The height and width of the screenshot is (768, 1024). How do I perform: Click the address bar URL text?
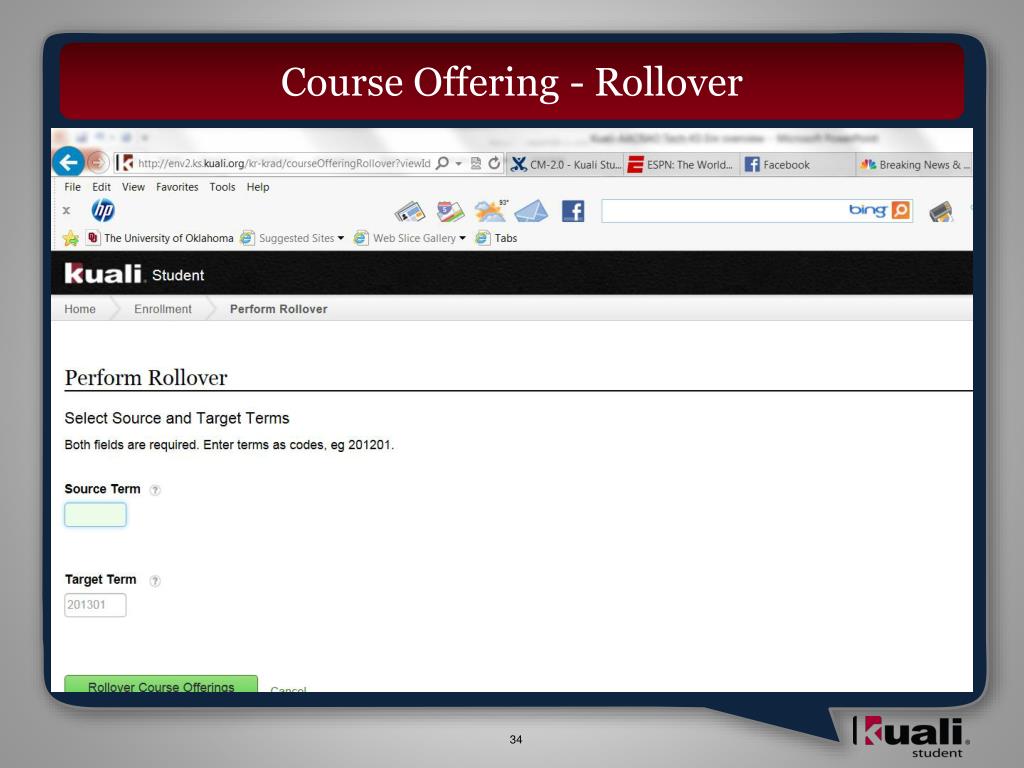[284, 163]
